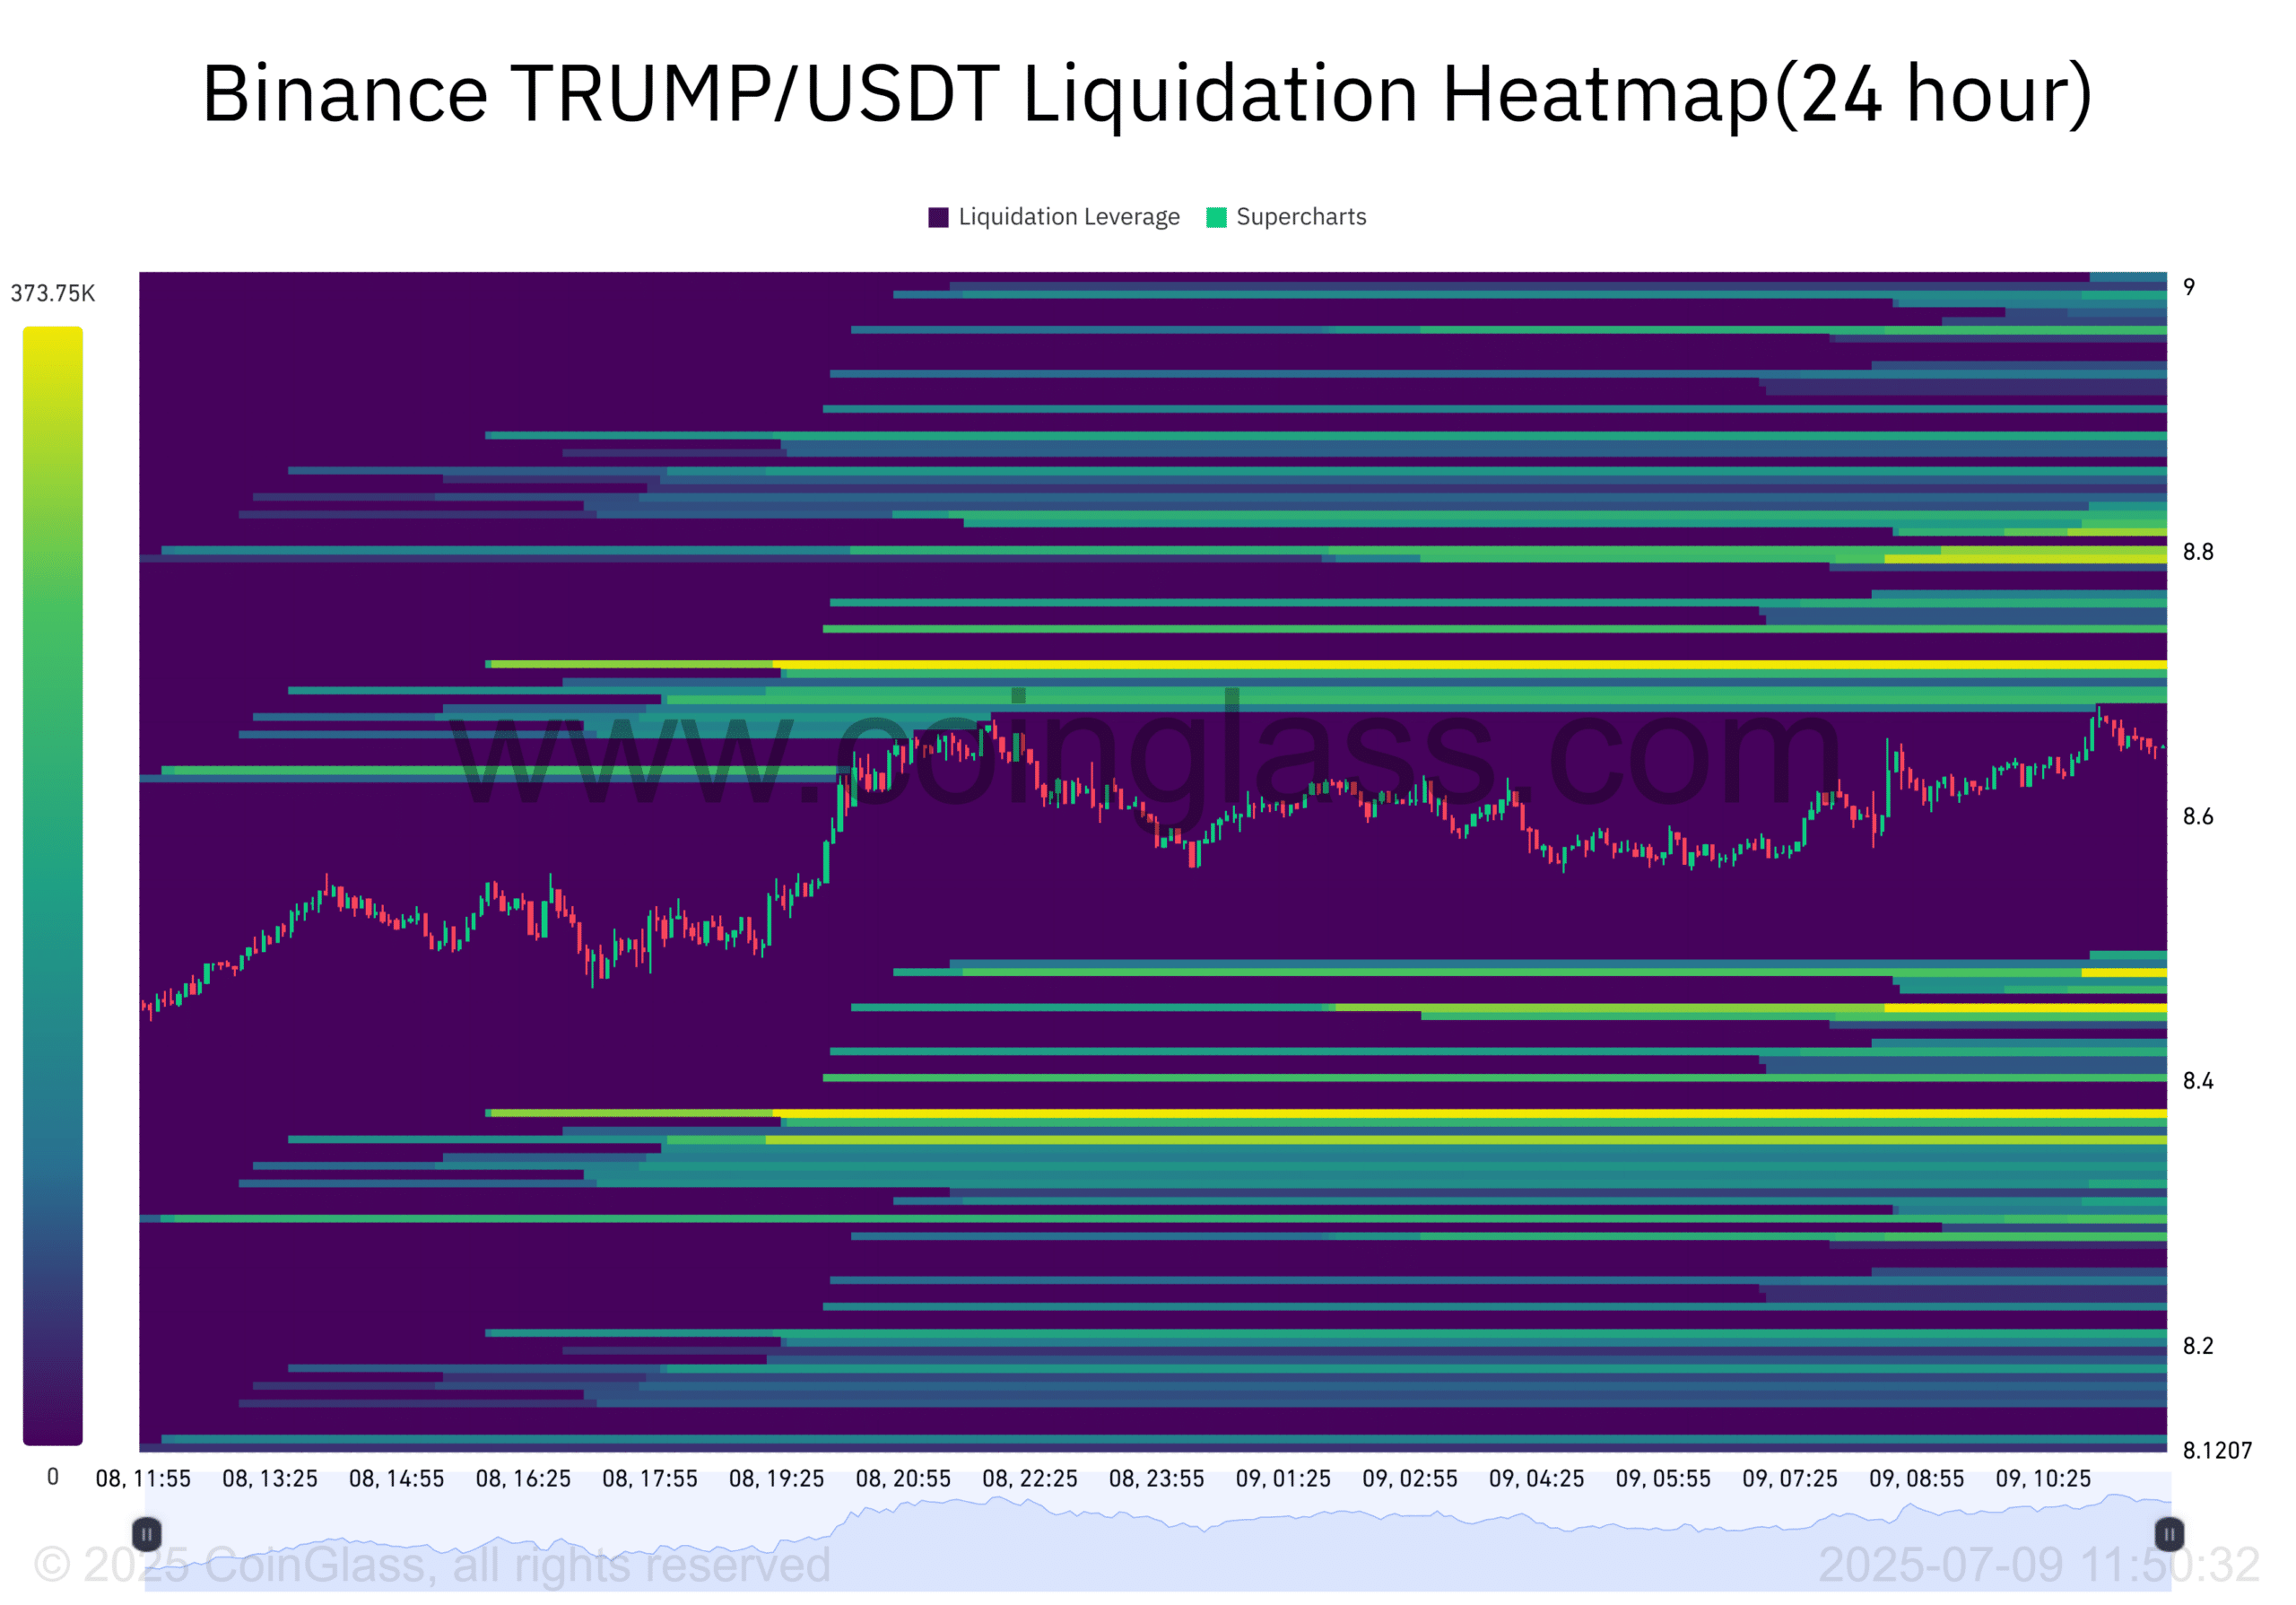Click the CoinGlass copyright text
This screenshot has height=1605, width=2296.
click(432, 1565)
